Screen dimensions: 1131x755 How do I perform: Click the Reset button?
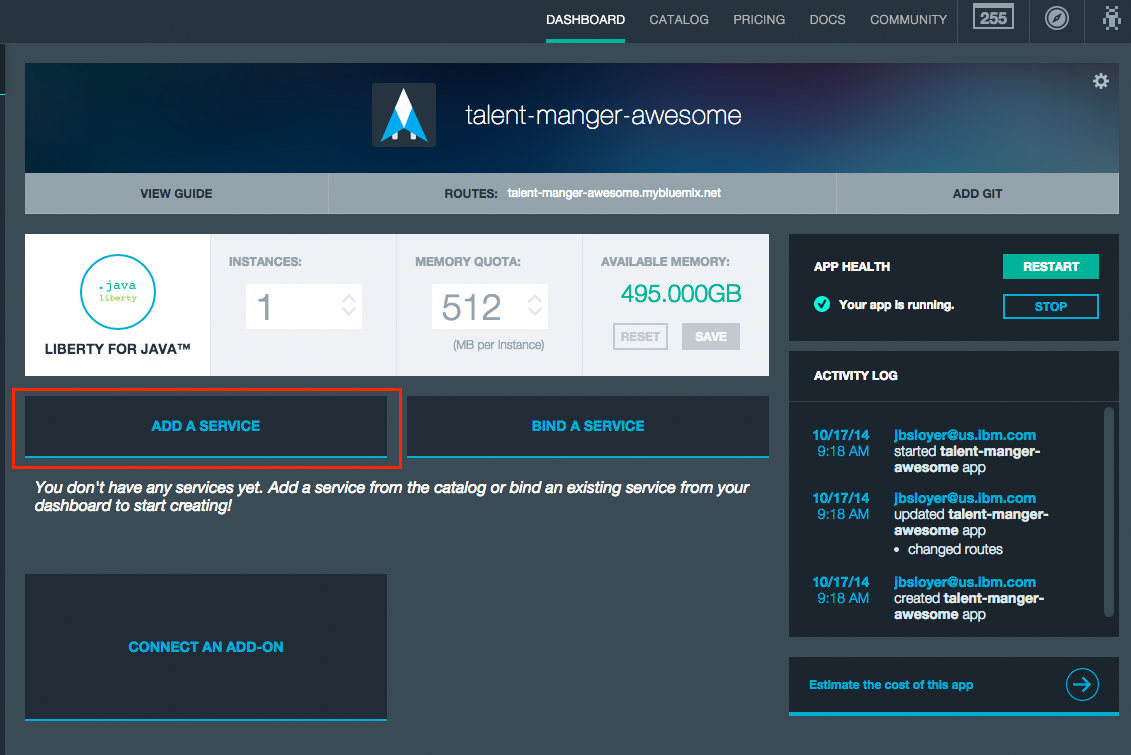point(641,337)
